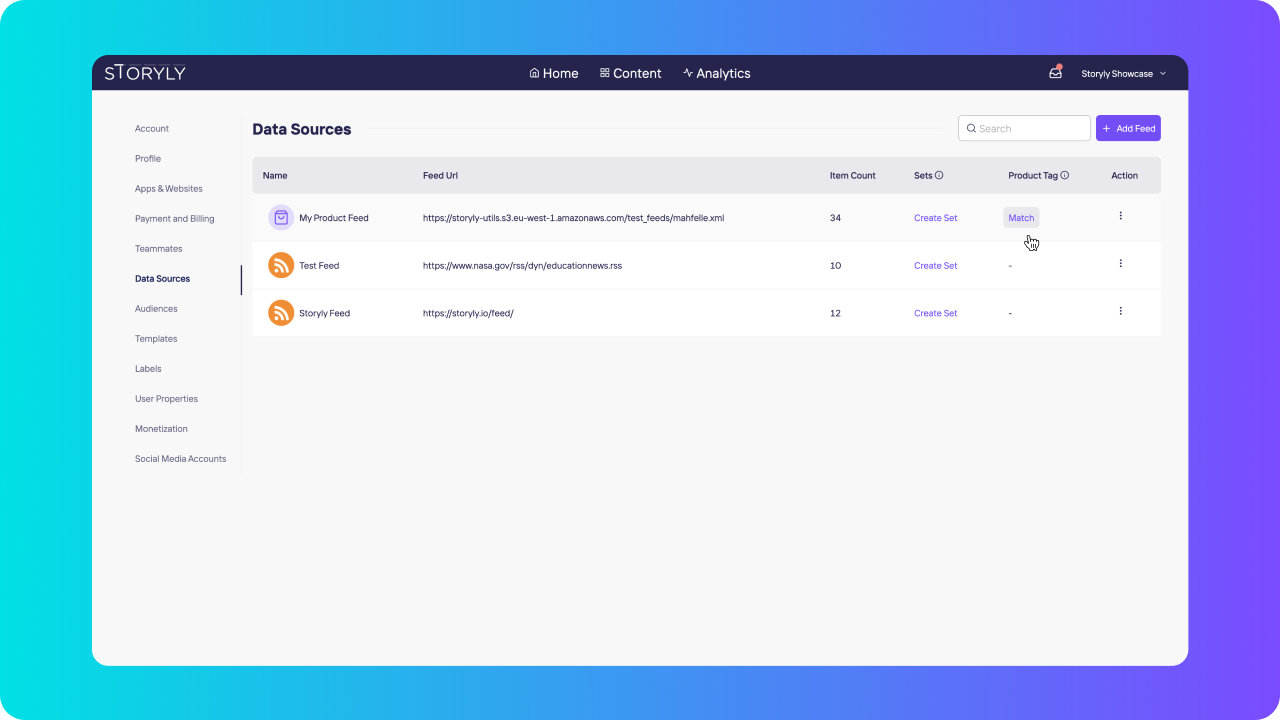Select Data Sources in sidebar
The width and height of the screenshot is (1280, 720).
(x=163, y=278)
